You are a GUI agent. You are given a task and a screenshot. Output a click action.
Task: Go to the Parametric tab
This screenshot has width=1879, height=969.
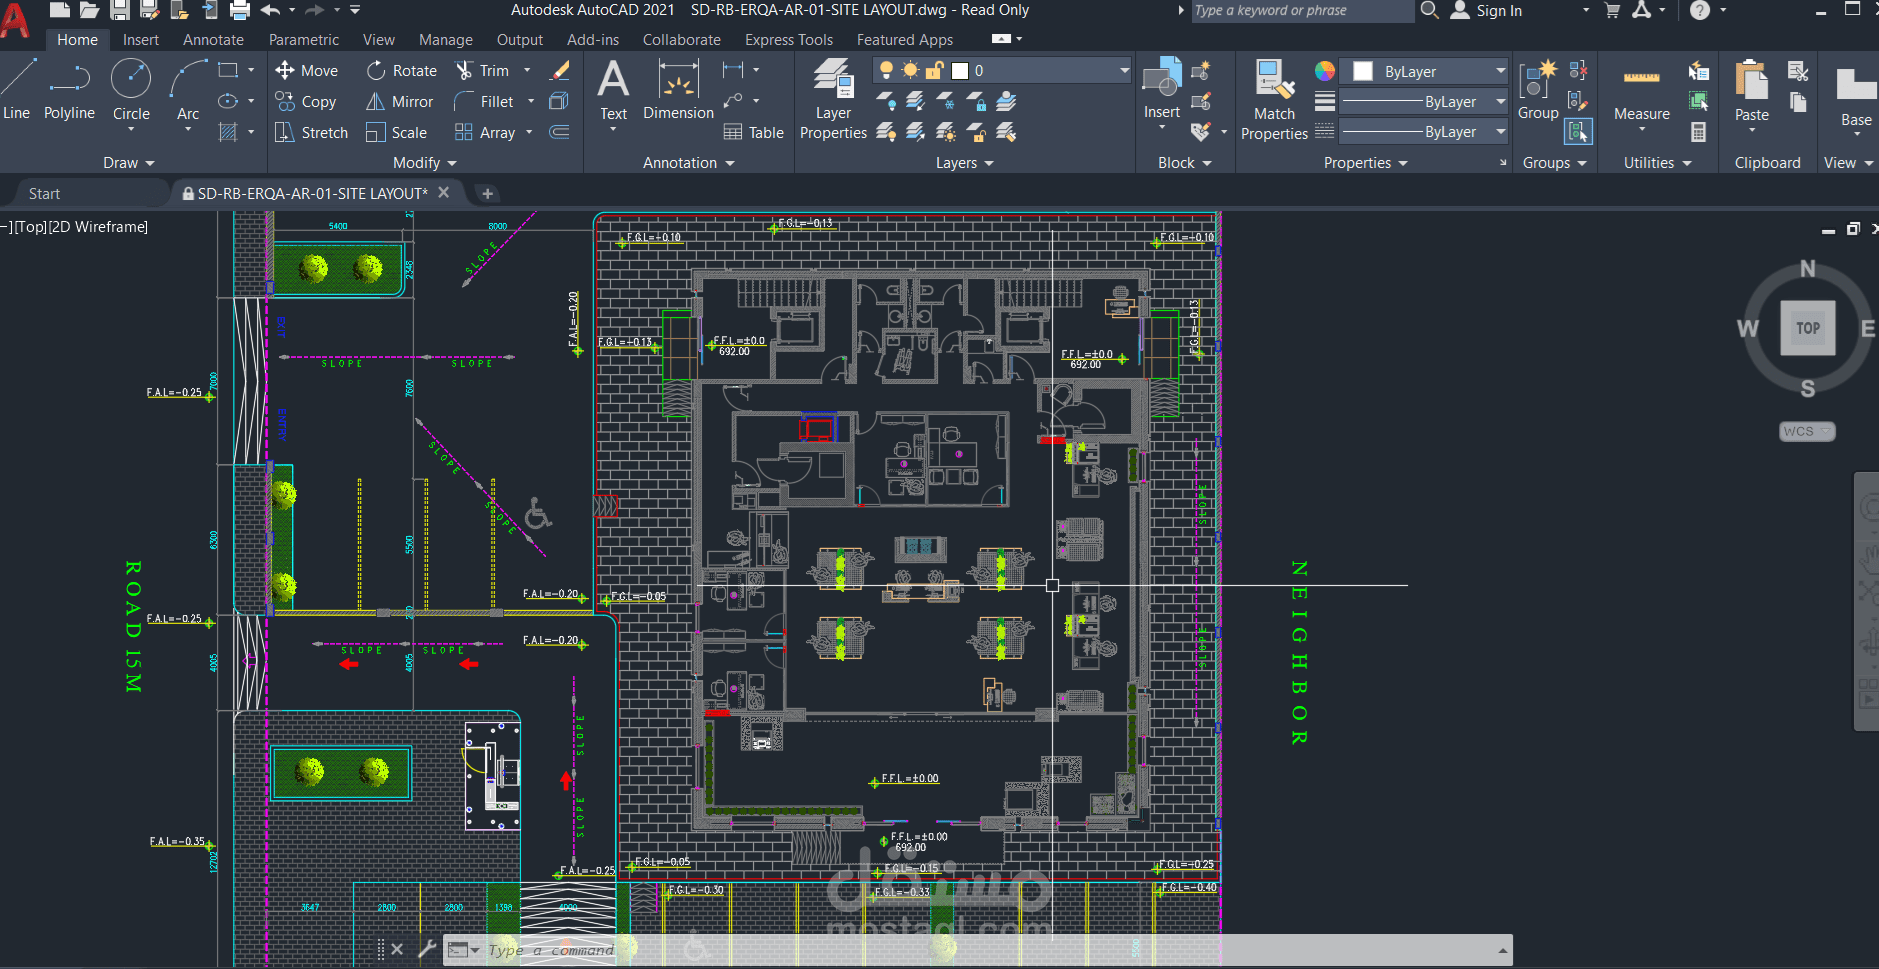[304, 40]
